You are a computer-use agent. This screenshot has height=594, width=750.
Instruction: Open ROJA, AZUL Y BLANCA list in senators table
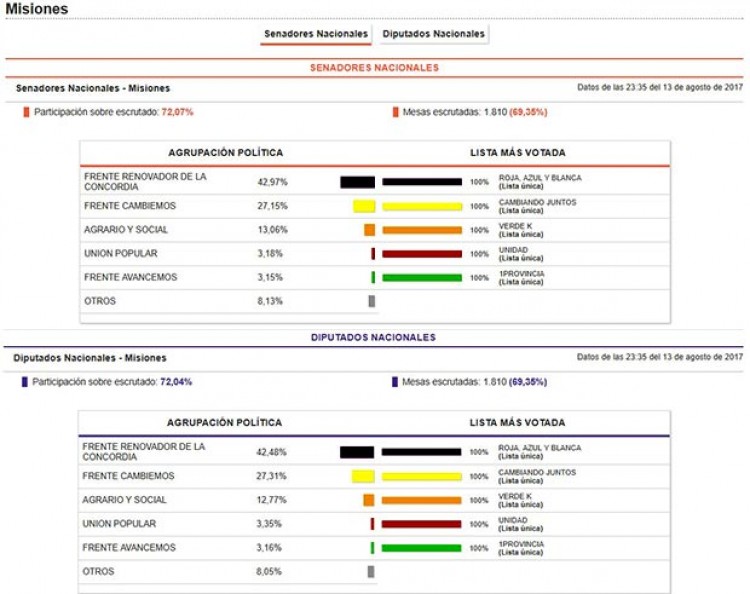click(539, 178)
